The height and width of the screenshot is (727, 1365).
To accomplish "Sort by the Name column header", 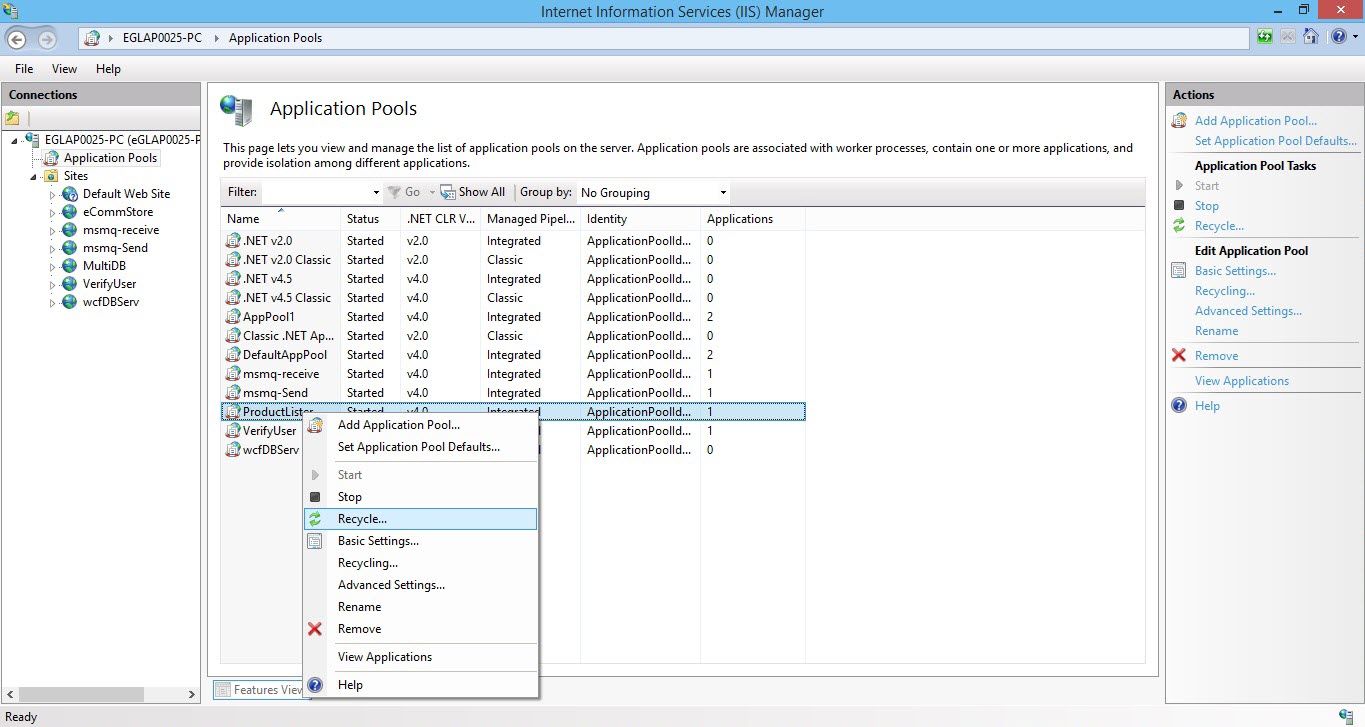I will [x=281, y=219].
